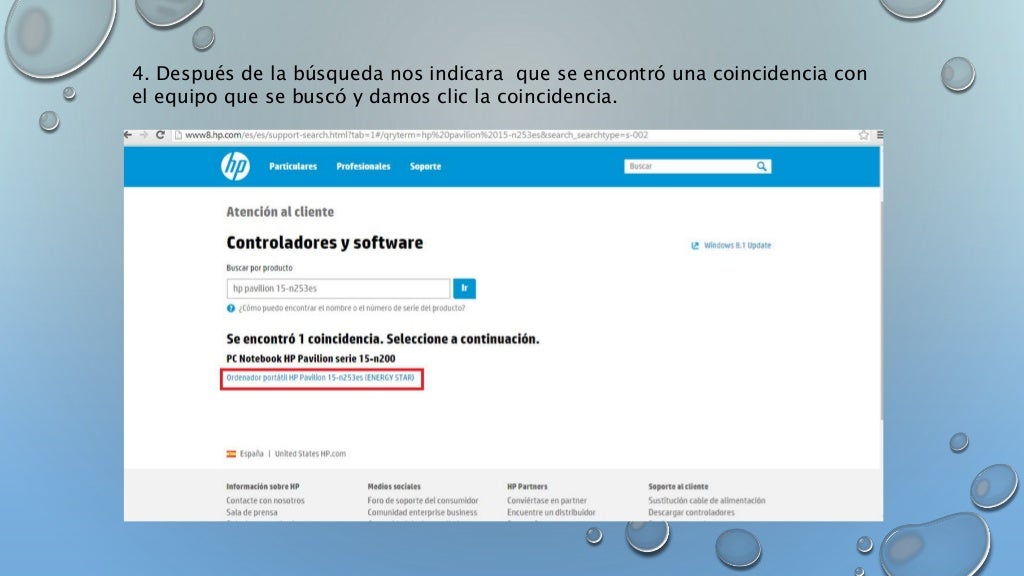Click the ¿Cómo puedo encontrar el nombre help link
1024x576 pixels.
[x=351, y=308]
